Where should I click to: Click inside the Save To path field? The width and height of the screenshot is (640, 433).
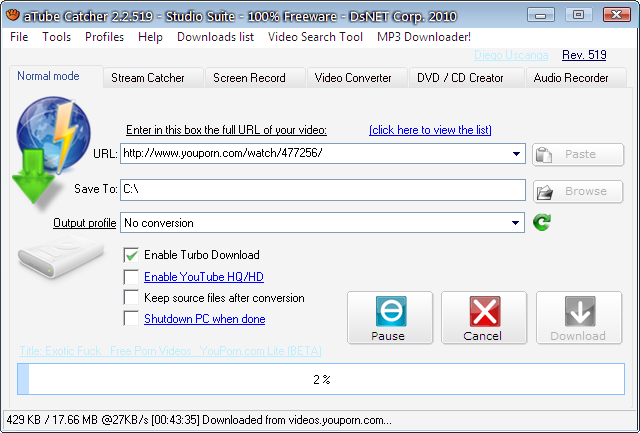(x=322, y=190)
